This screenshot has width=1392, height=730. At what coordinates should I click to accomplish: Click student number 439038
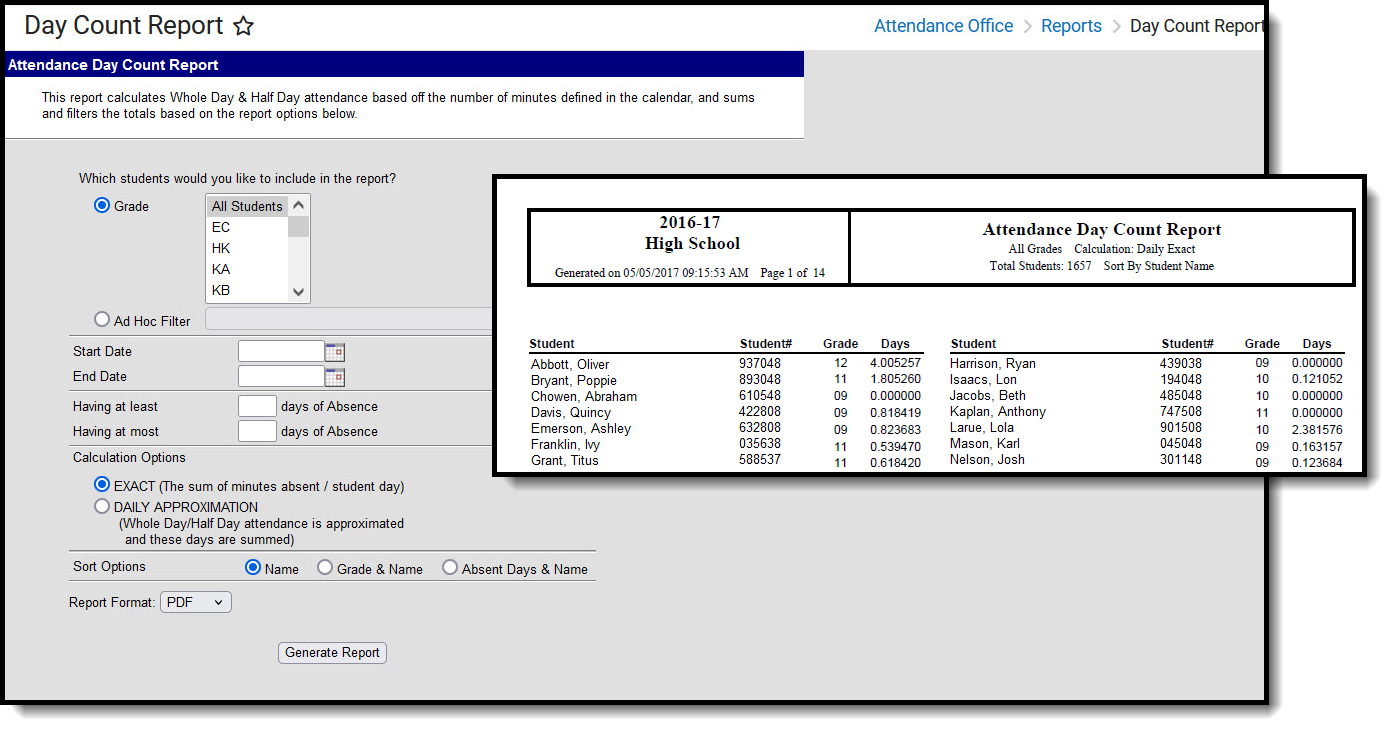[1181, 364]
